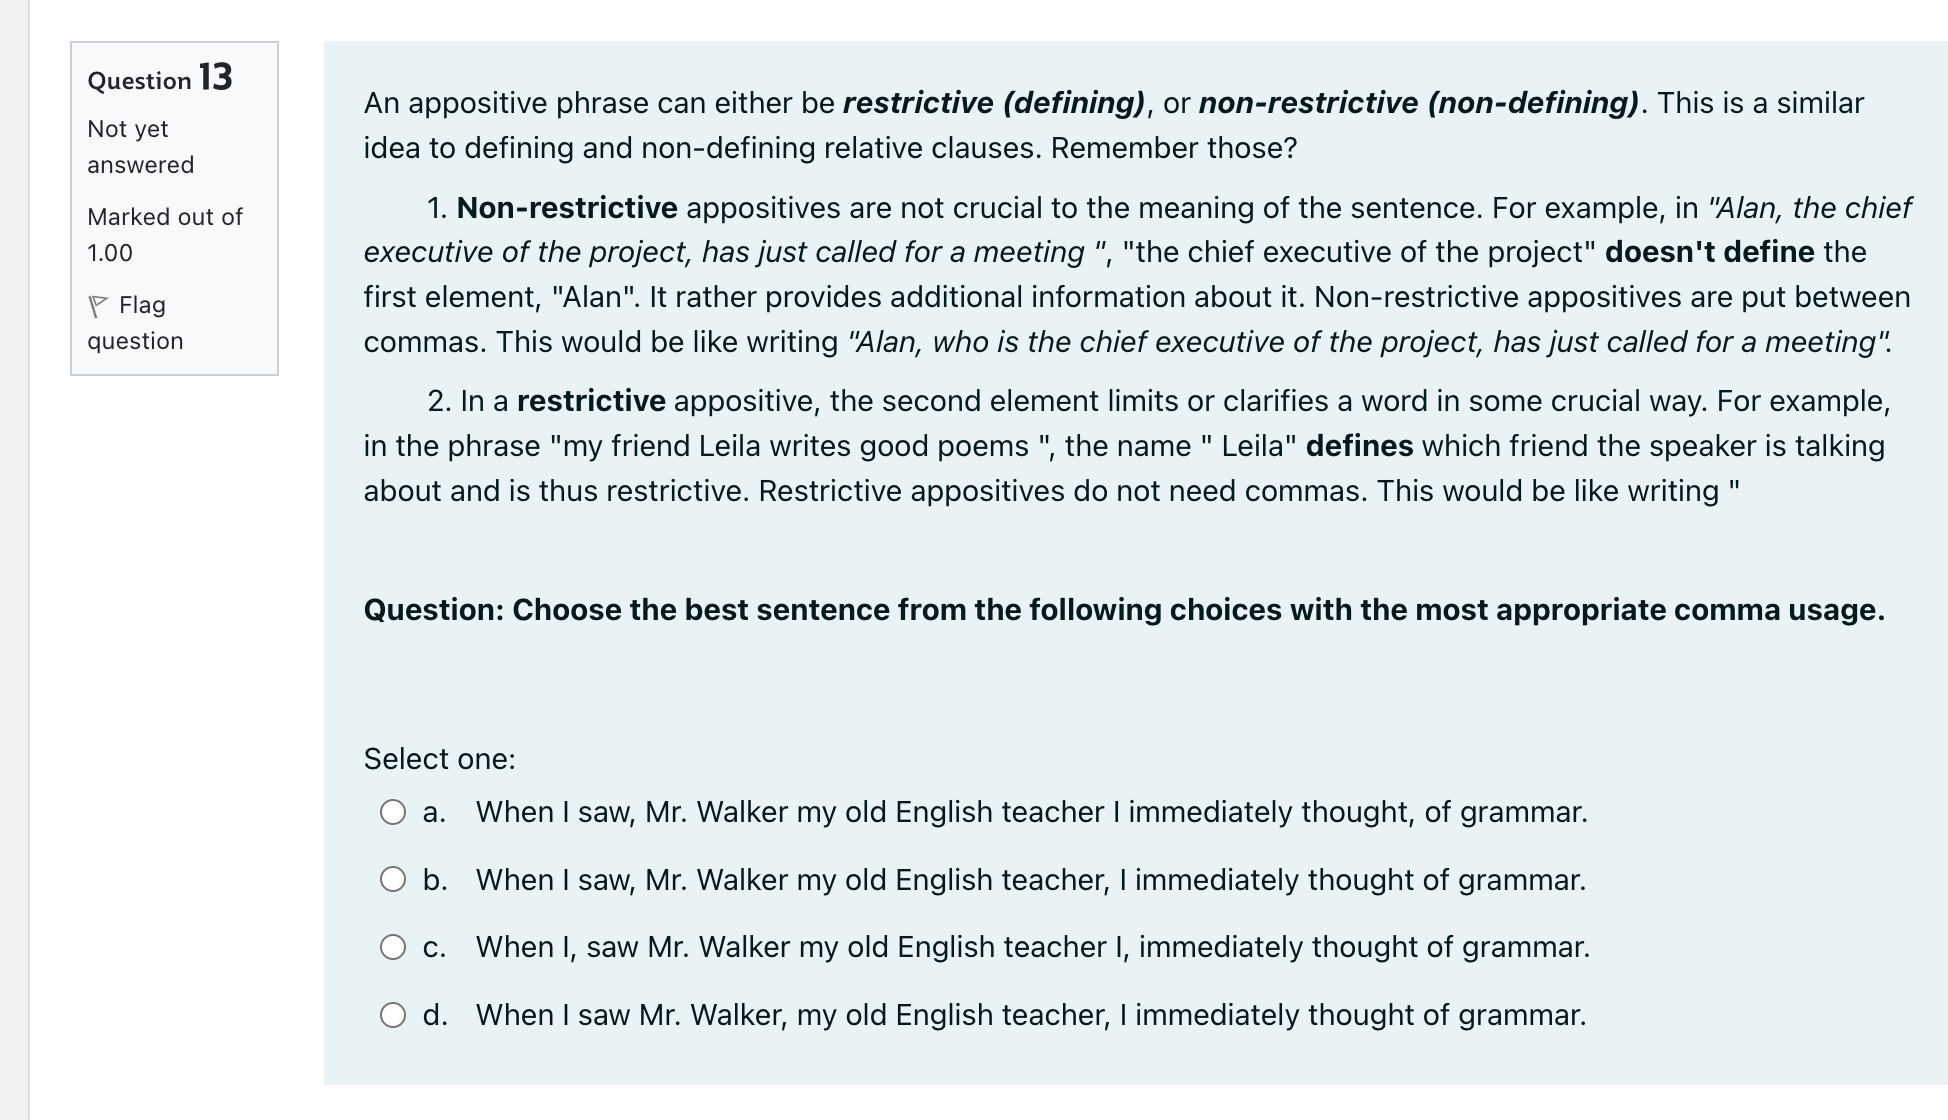Click the flag icon beside Flag question

pyautogui.click(x=98, y=305)
